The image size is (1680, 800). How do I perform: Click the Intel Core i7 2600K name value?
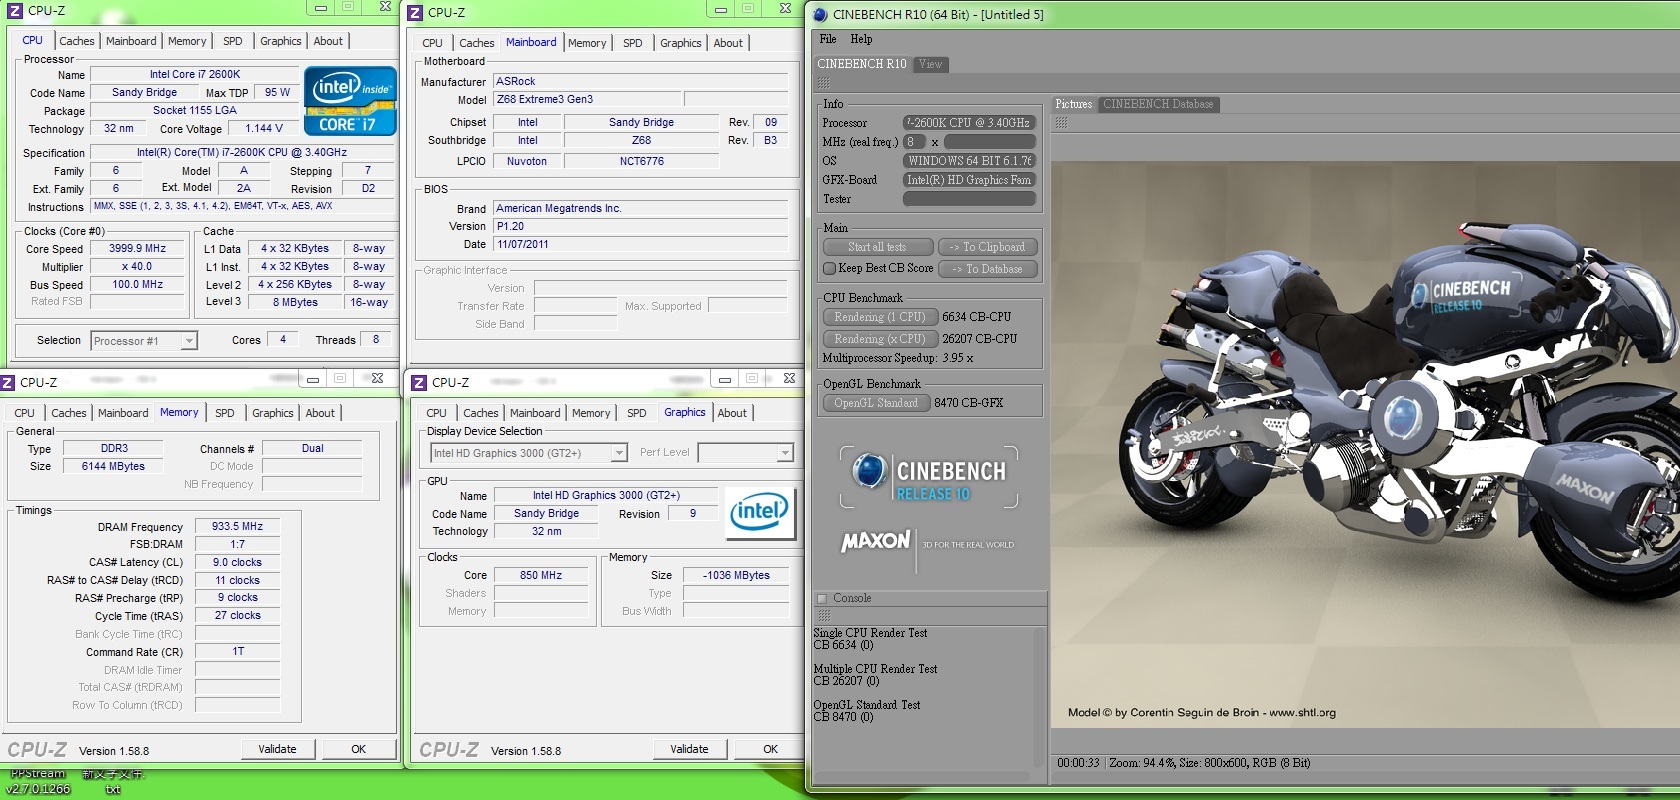(195, 75)
